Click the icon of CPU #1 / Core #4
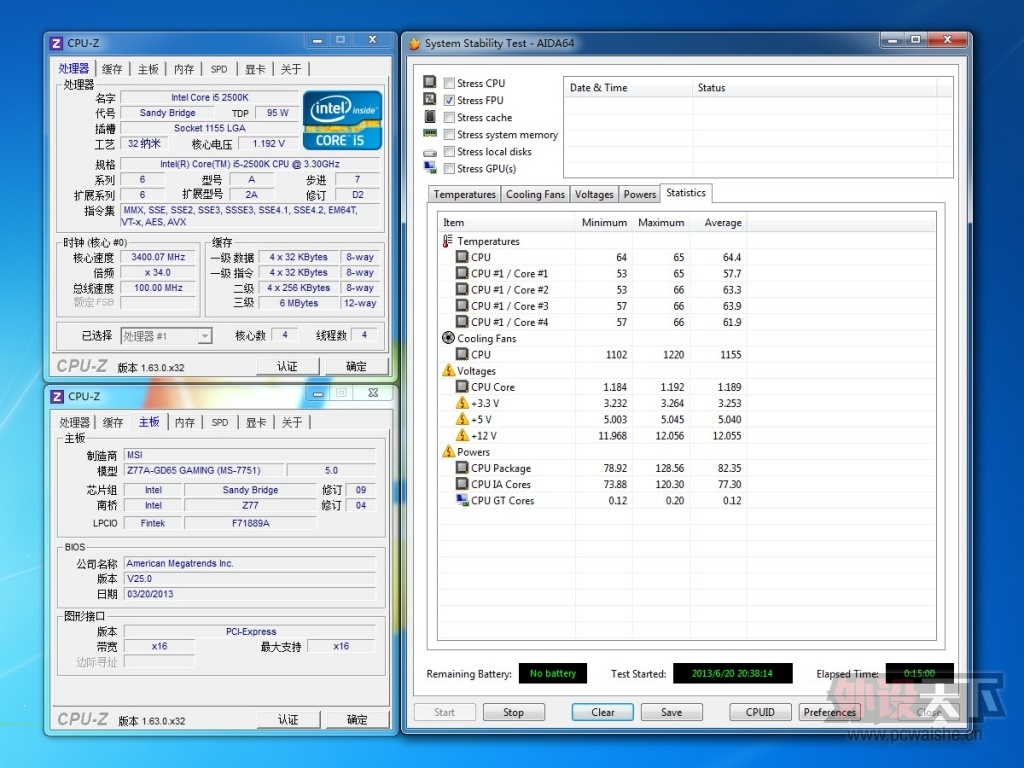Image resolution: width=1024 pixels, height=768 pixels. [x=462, y=322]
